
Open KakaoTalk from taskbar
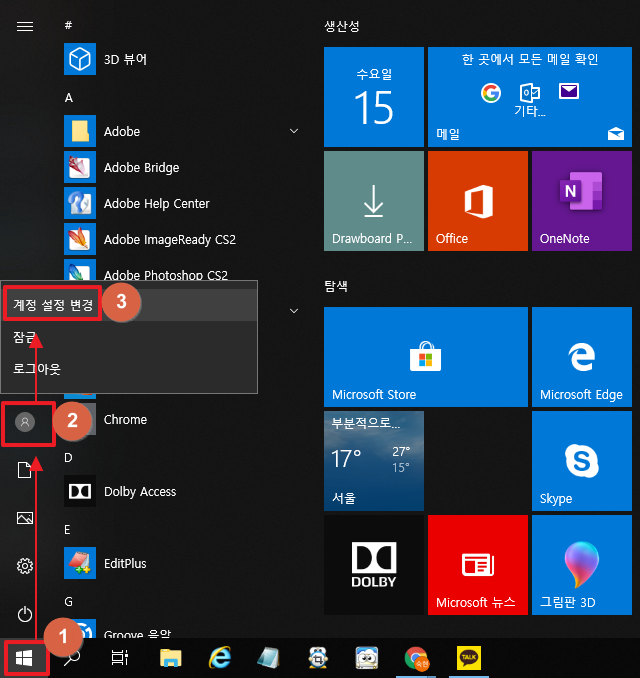point(469,658)
